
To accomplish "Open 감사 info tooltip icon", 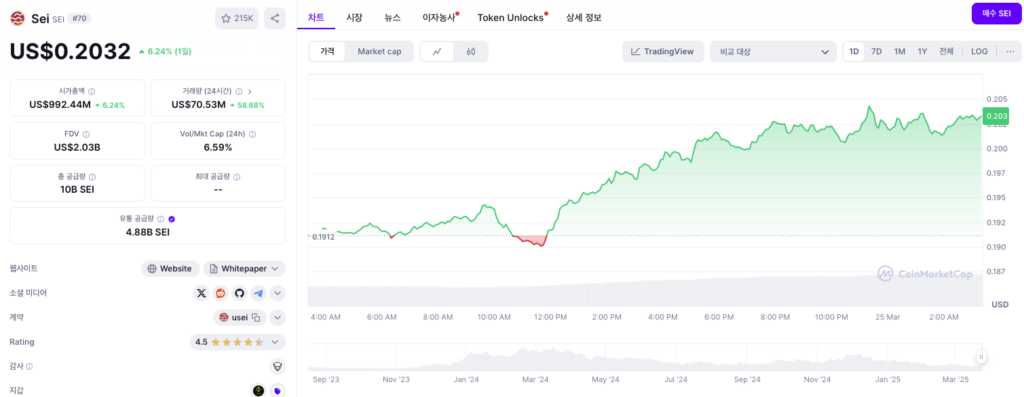I will click(29, 367).
